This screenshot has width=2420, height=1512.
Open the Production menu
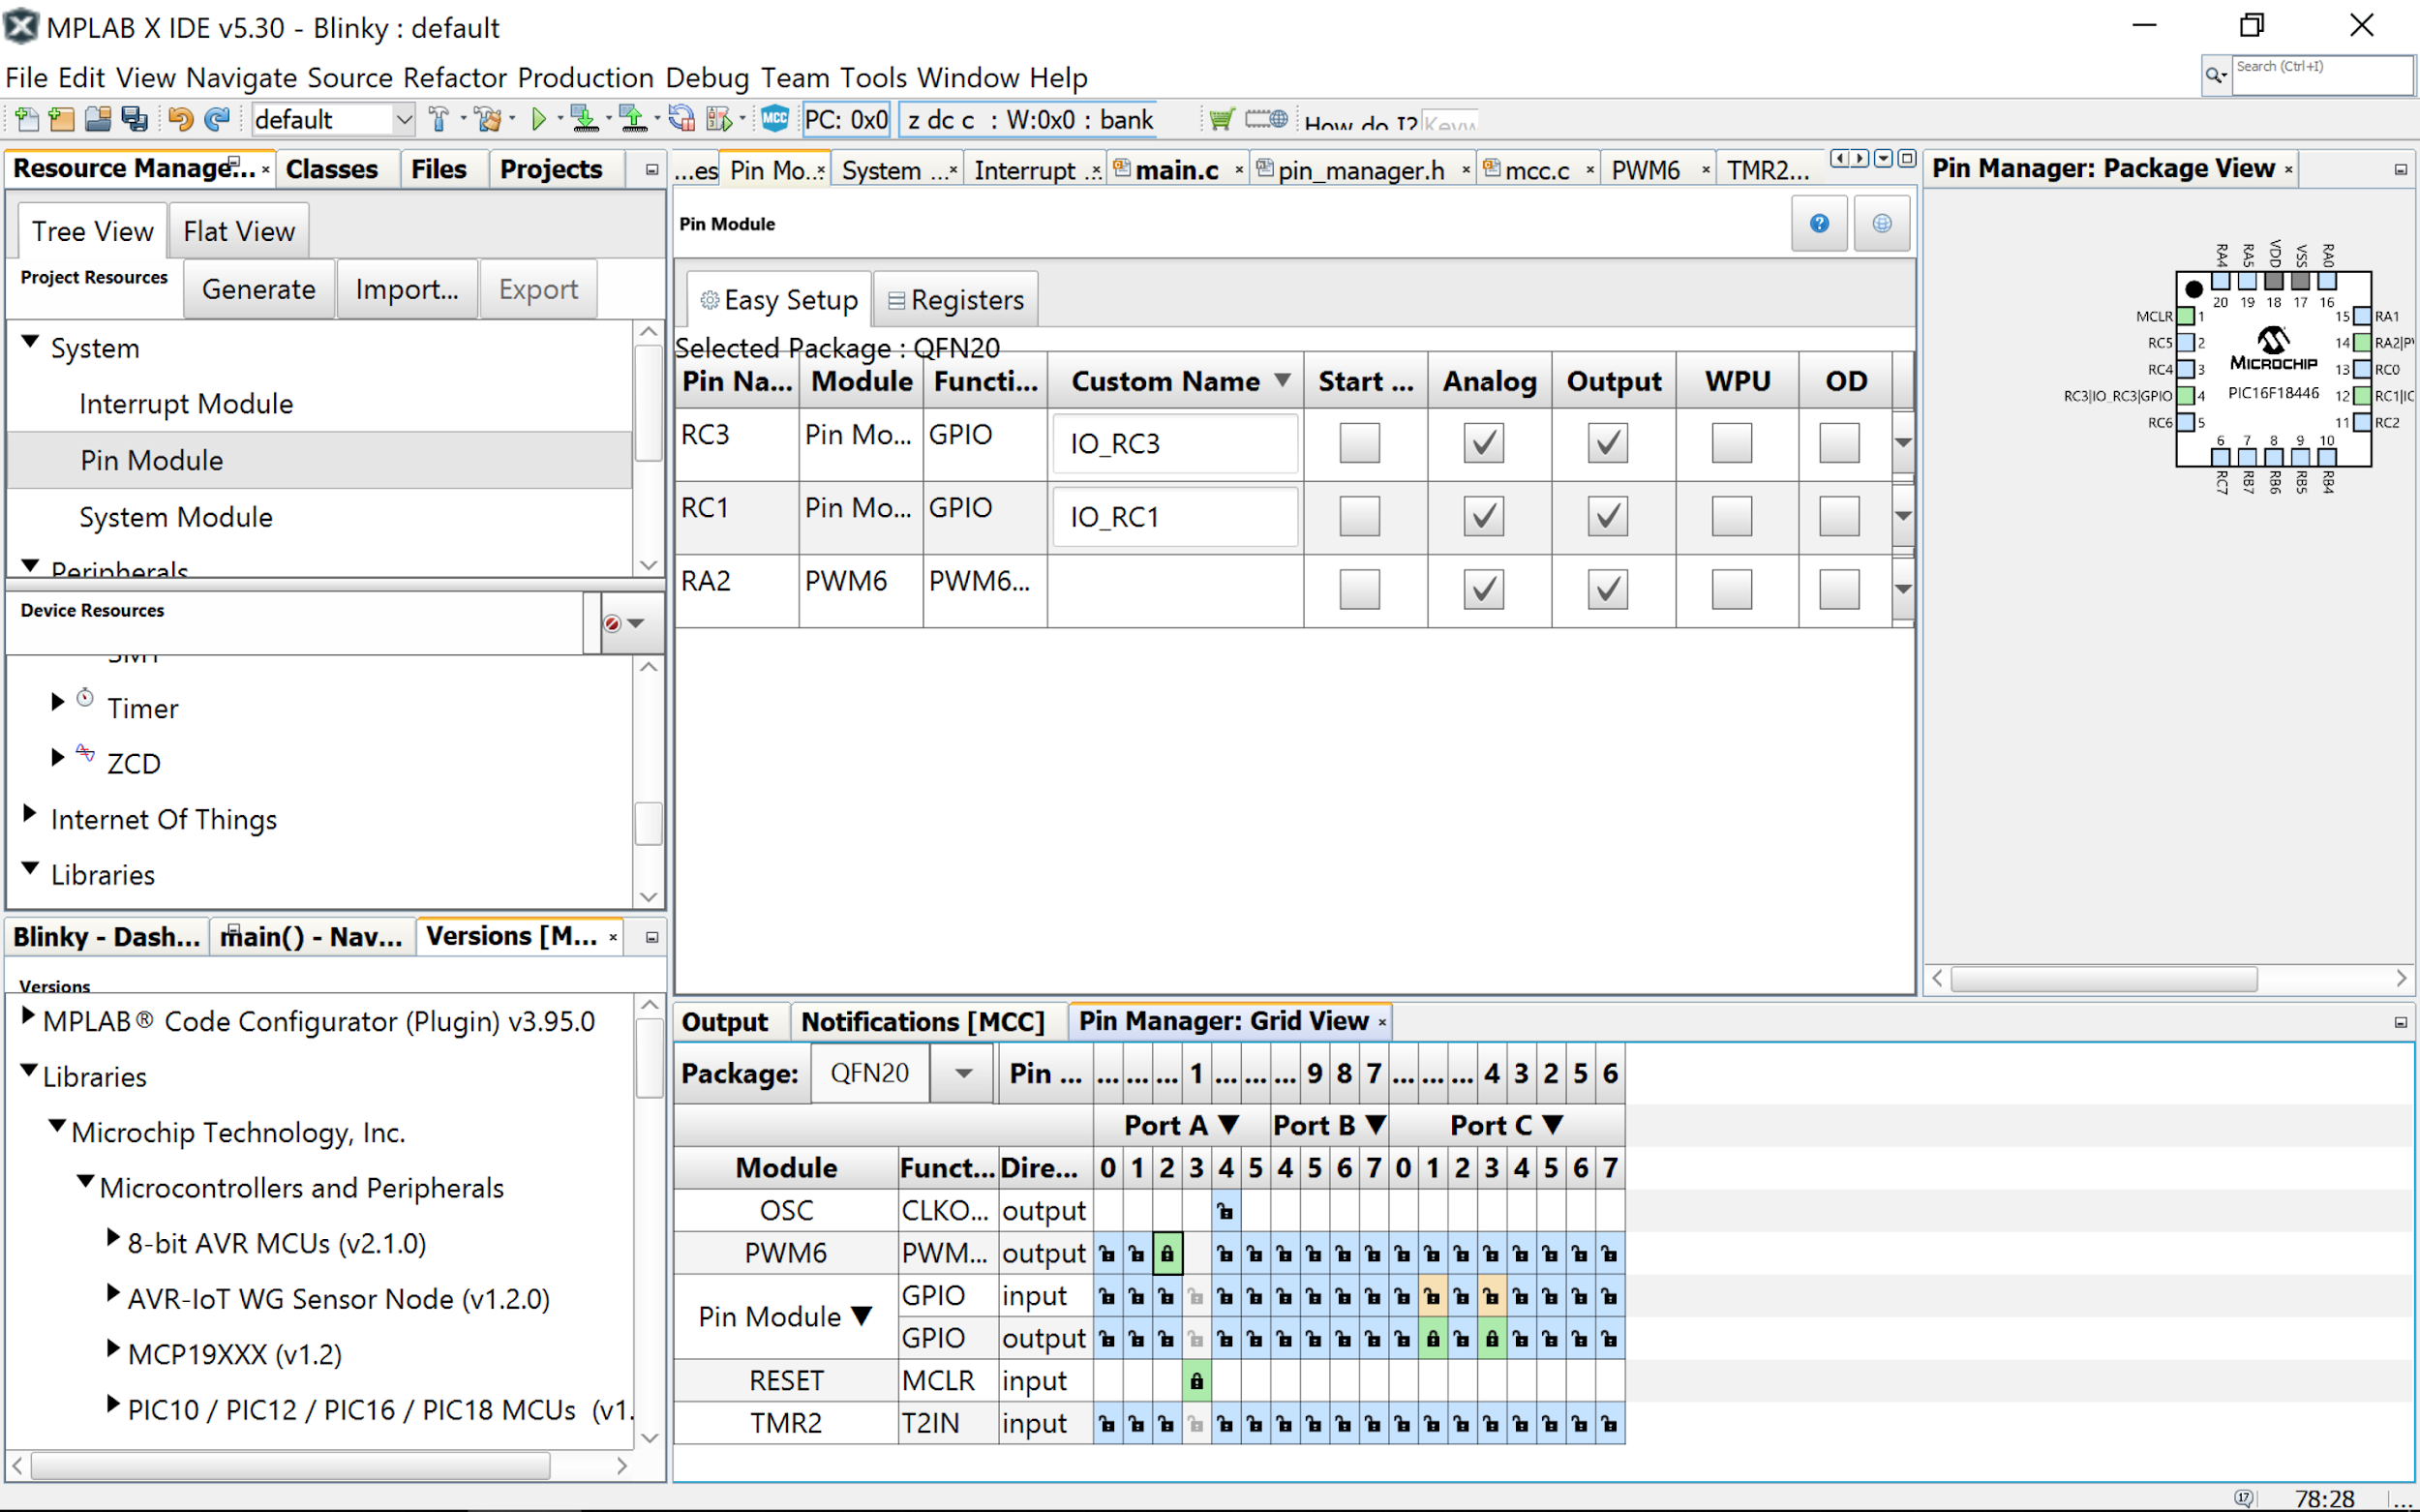(585, 77)
